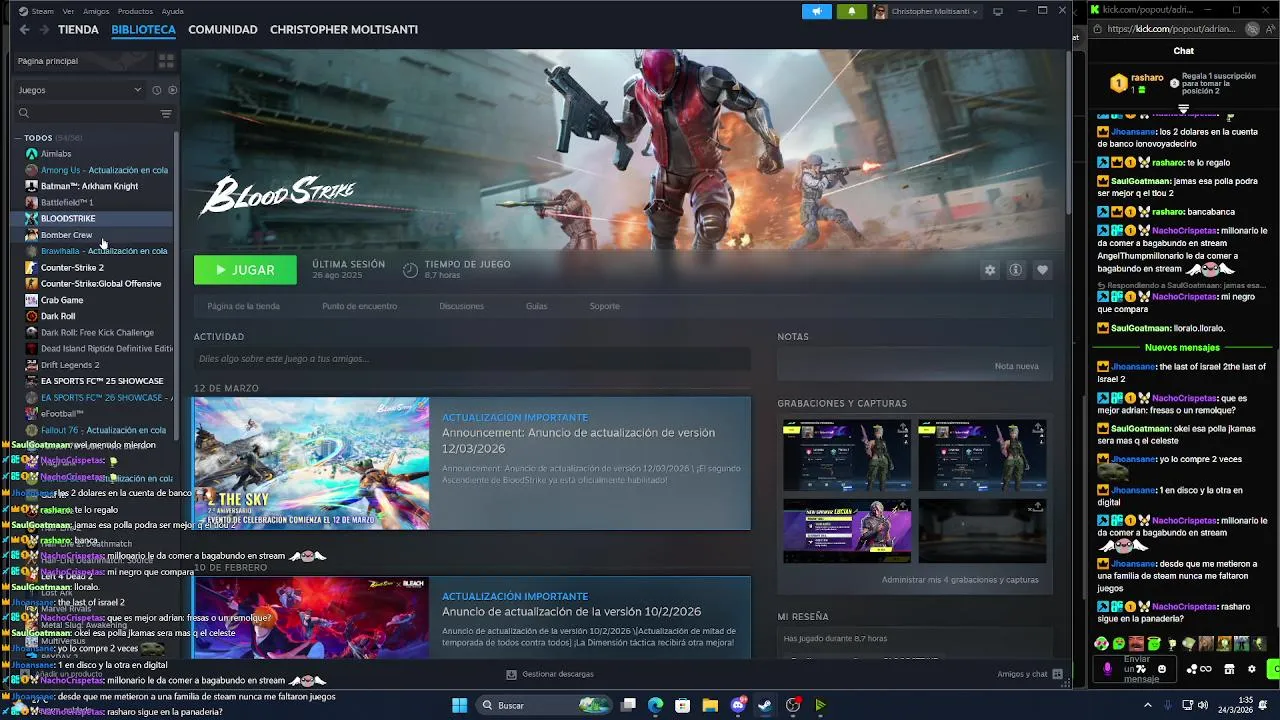Click activity field Diles algo sobre este juego

click(x=472, y=359)
